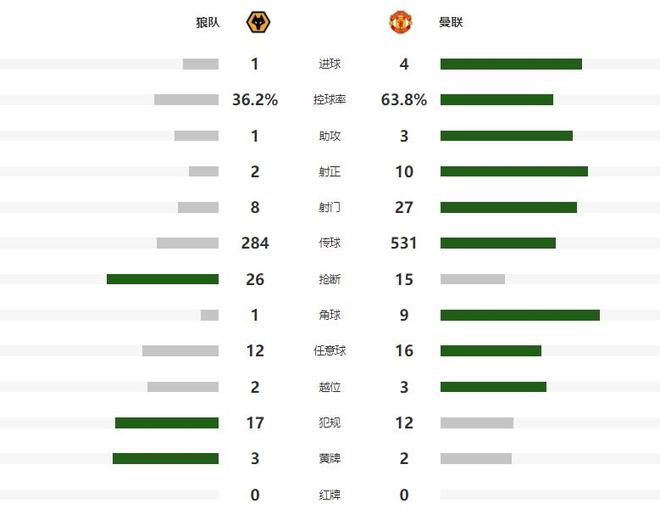Screen dimensions: 660x515
Task: Click Manchester United's green 角球 bar
Action: click(x=520, y=315)
